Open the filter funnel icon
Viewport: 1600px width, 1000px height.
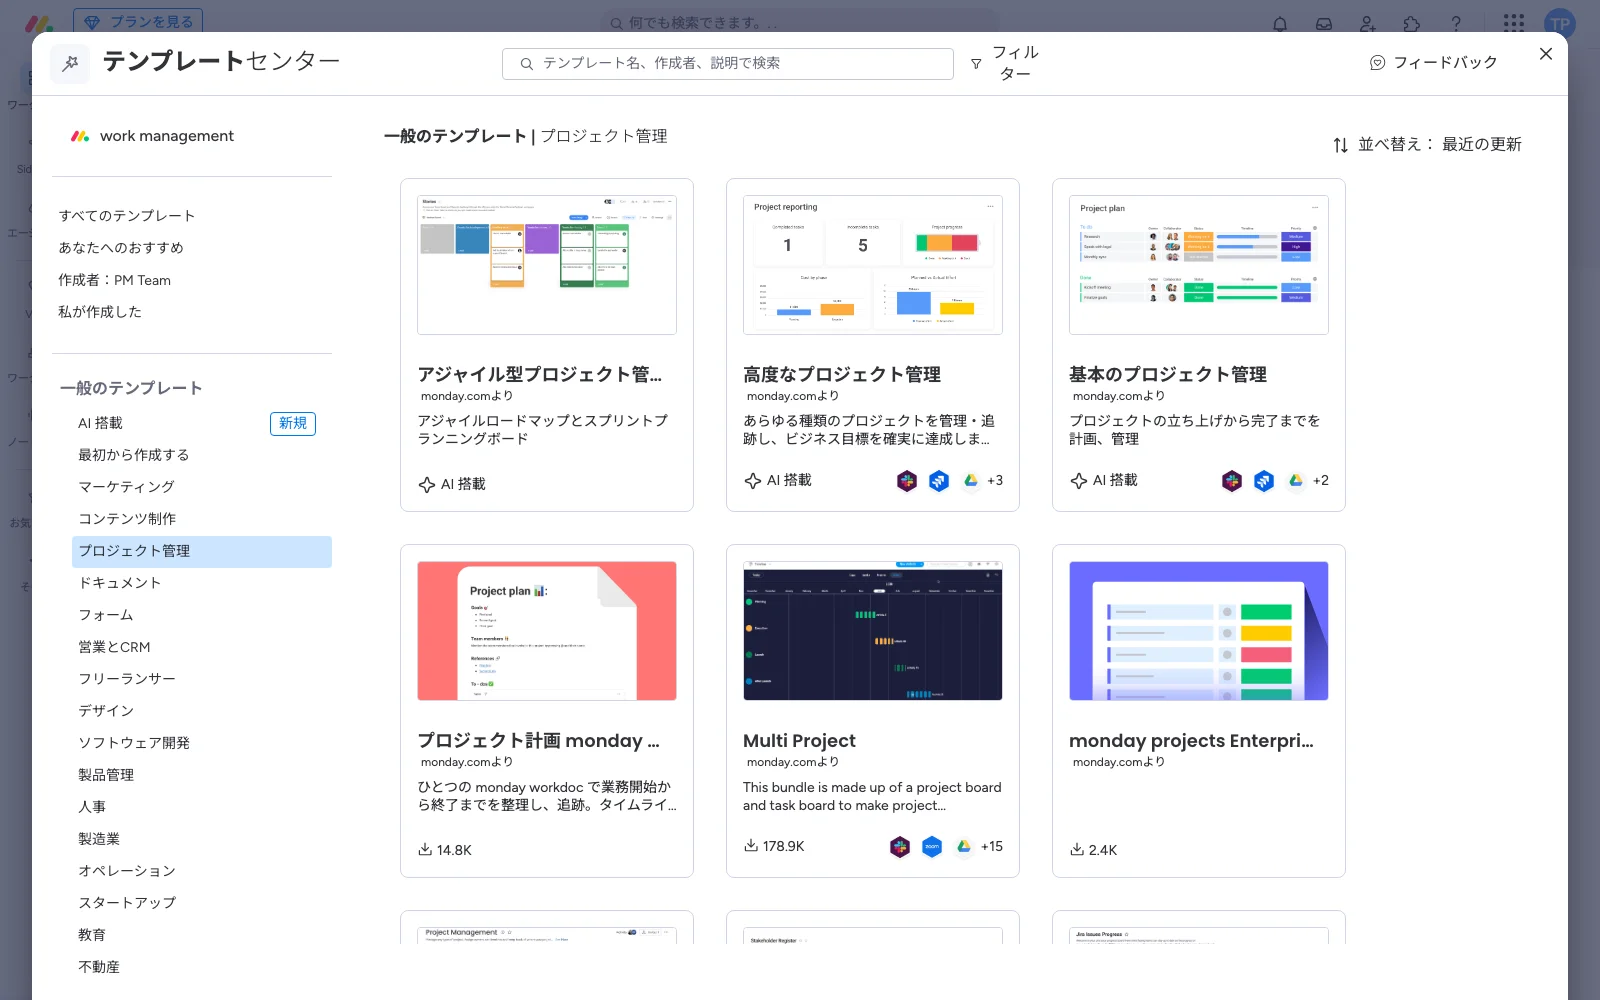tap(976, 64)
